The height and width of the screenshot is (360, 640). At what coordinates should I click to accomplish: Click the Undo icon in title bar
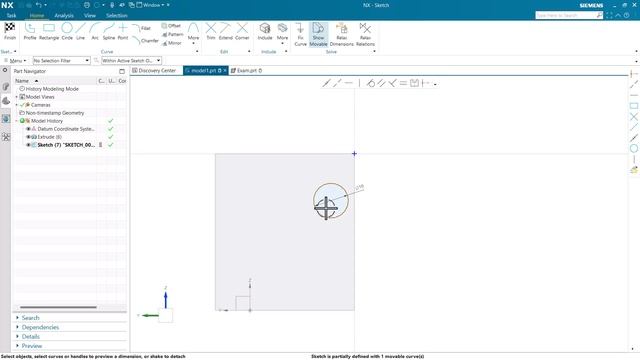click(38, 5)
